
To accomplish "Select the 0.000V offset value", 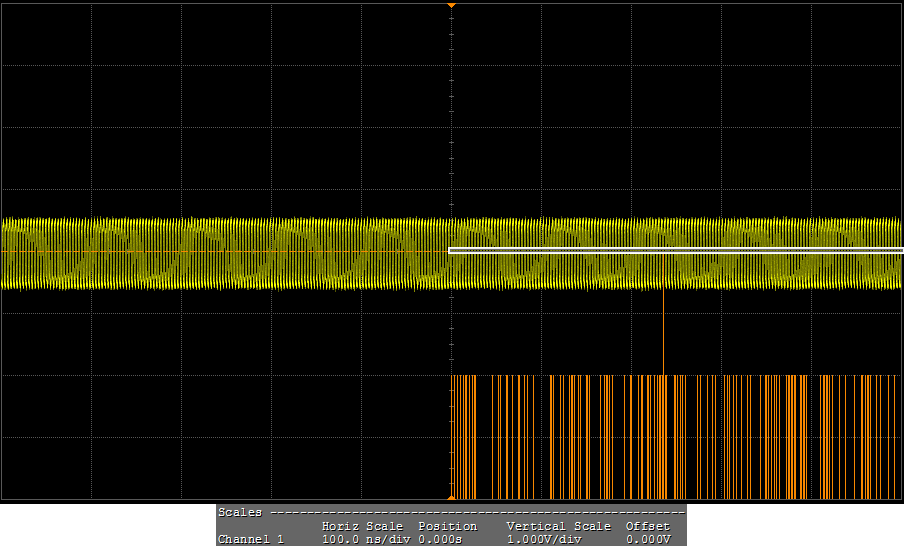I will point(647,539).
